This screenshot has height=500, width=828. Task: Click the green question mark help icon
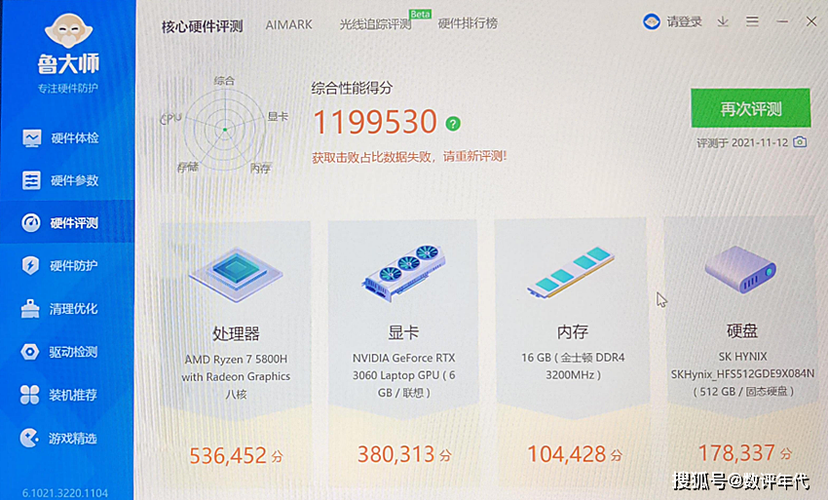click(453, 124)
